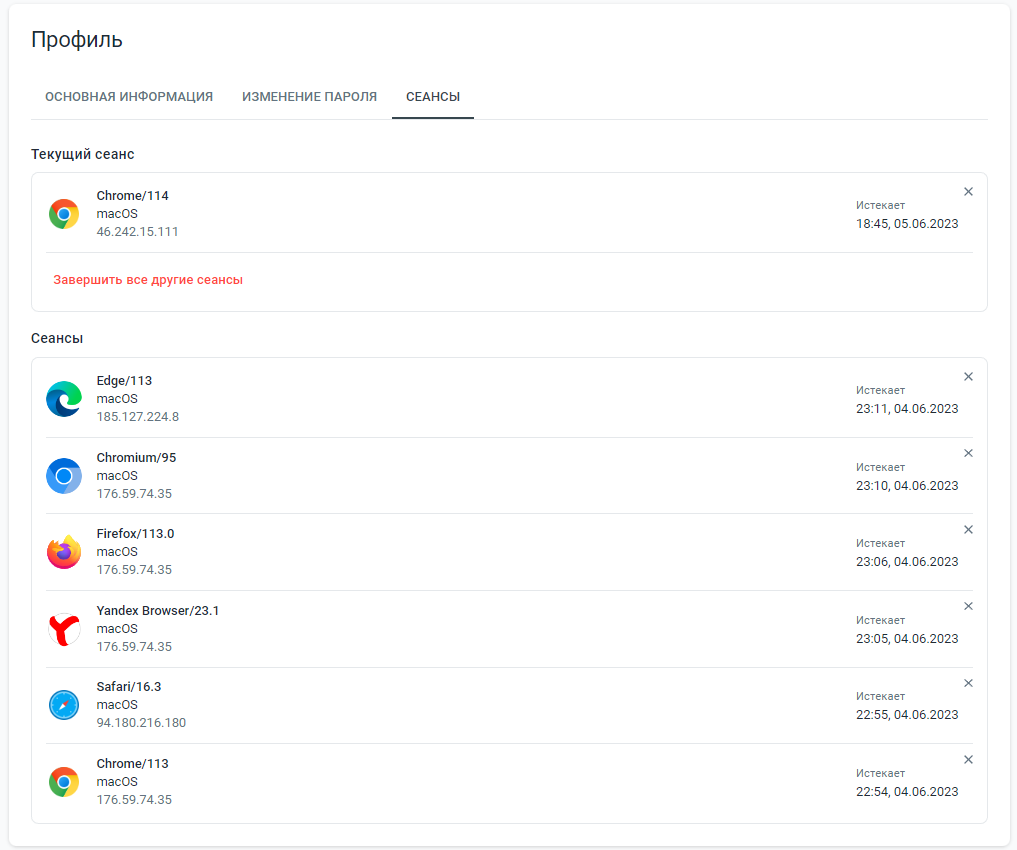
Task: Click the Chrome/113 session name
Action: 132,763
